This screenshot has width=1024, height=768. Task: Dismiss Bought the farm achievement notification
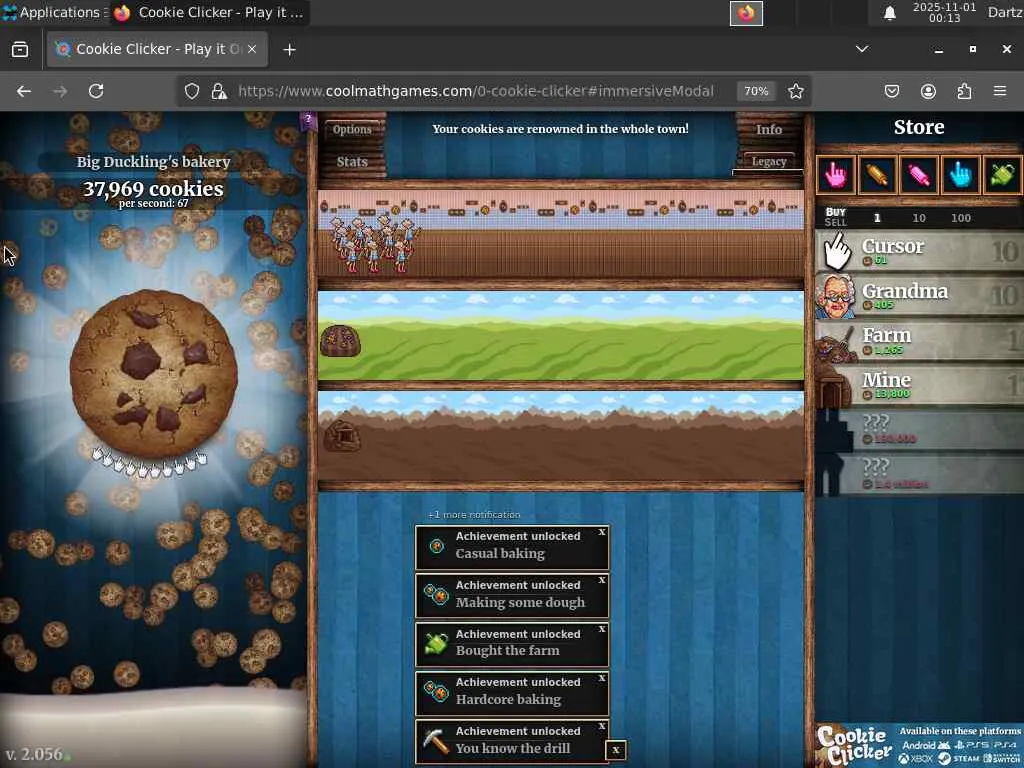point(601,629)
